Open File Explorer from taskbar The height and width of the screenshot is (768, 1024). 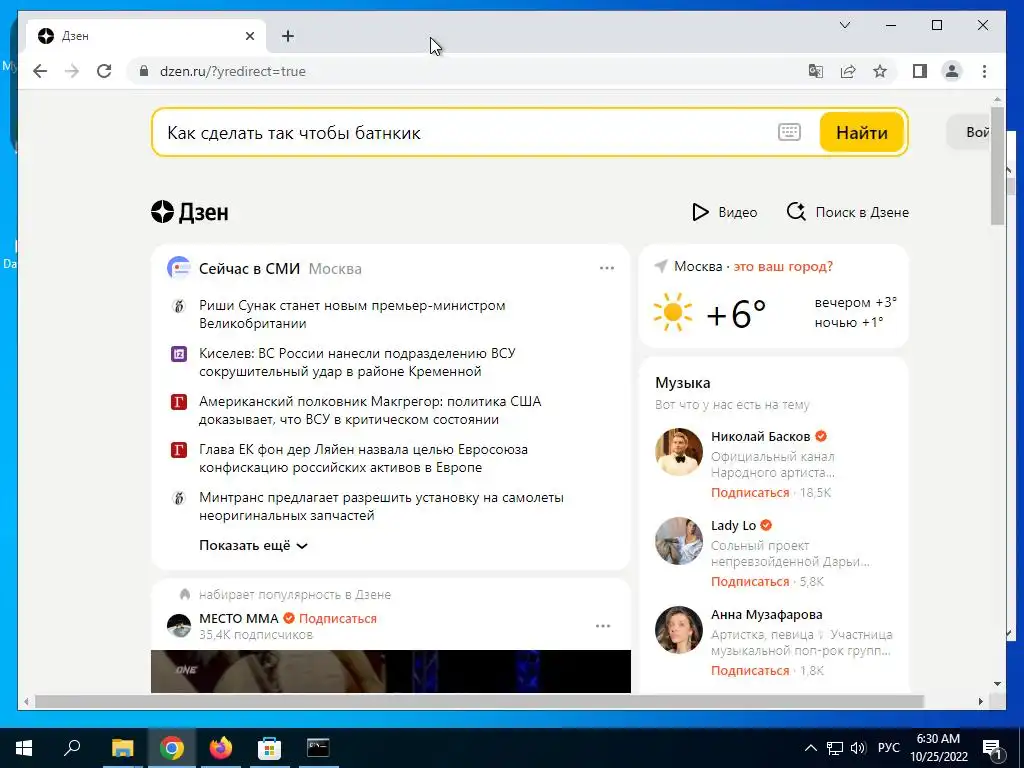point(122,748)
